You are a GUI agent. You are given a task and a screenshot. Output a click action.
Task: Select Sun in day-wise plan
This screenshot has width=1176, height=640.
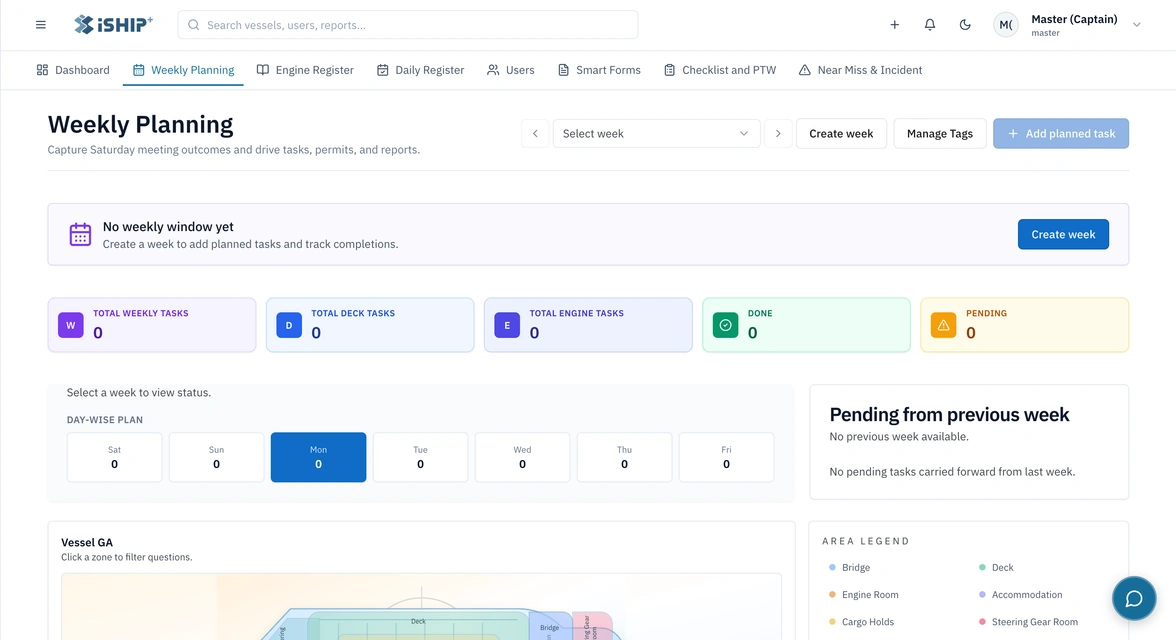(216, 457)
